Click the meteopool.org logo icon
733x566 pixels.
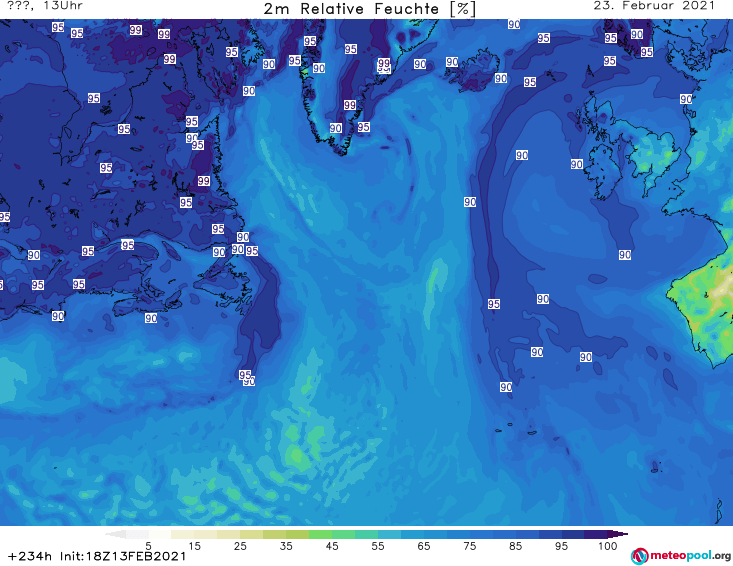point(640,556)
